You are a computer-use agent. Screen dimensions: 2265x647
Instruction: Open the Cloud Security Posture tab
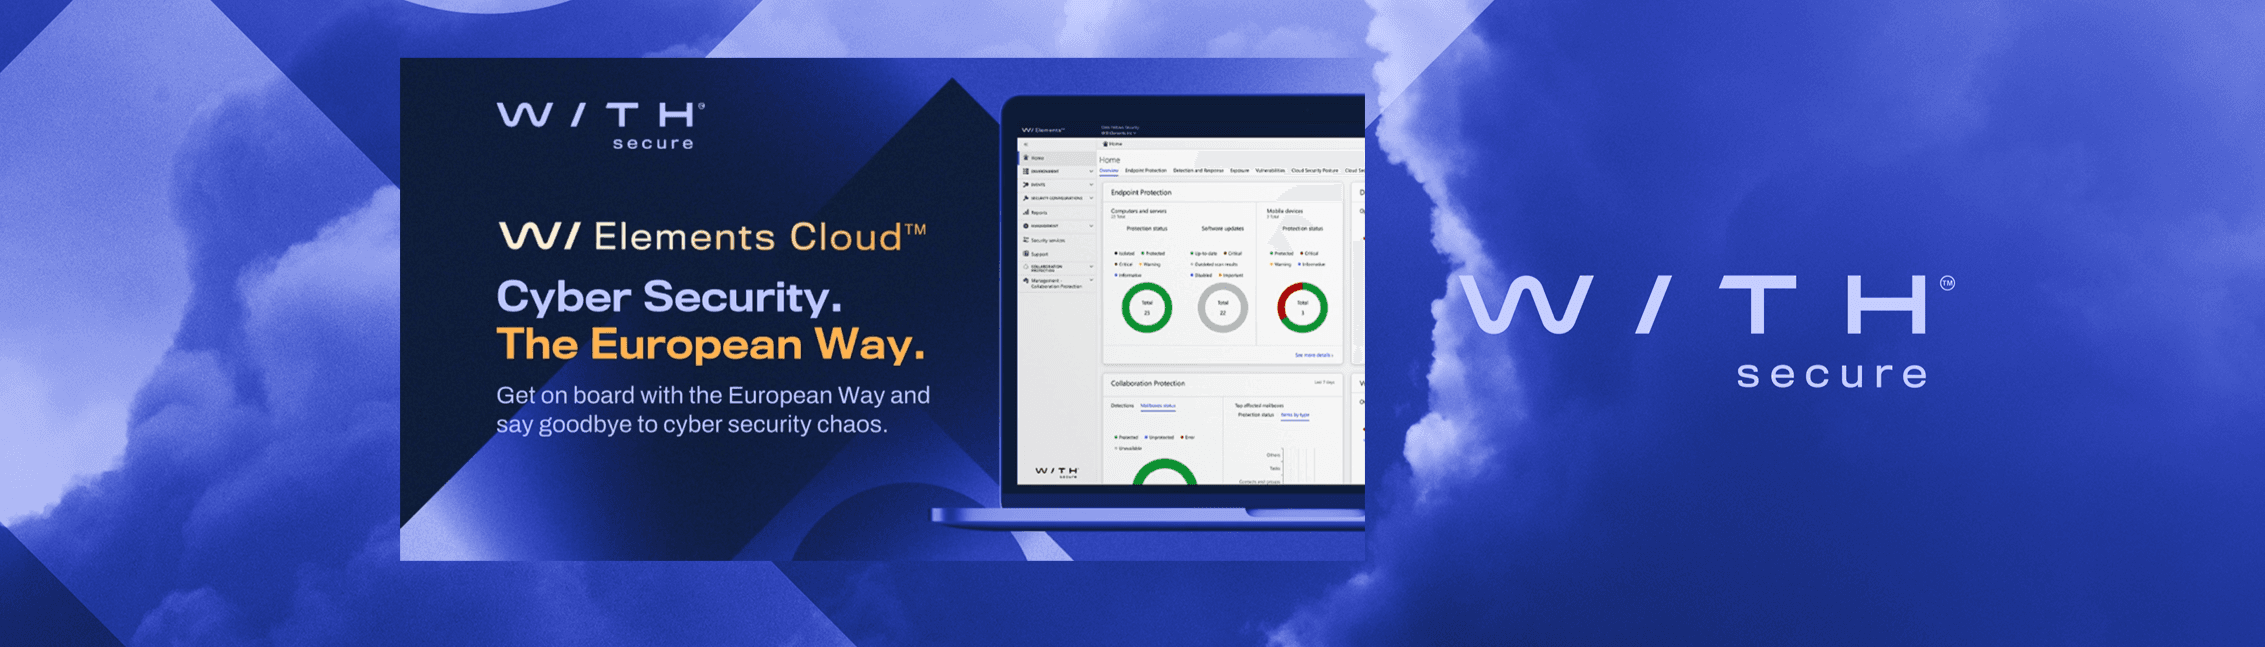point(1314,171)
